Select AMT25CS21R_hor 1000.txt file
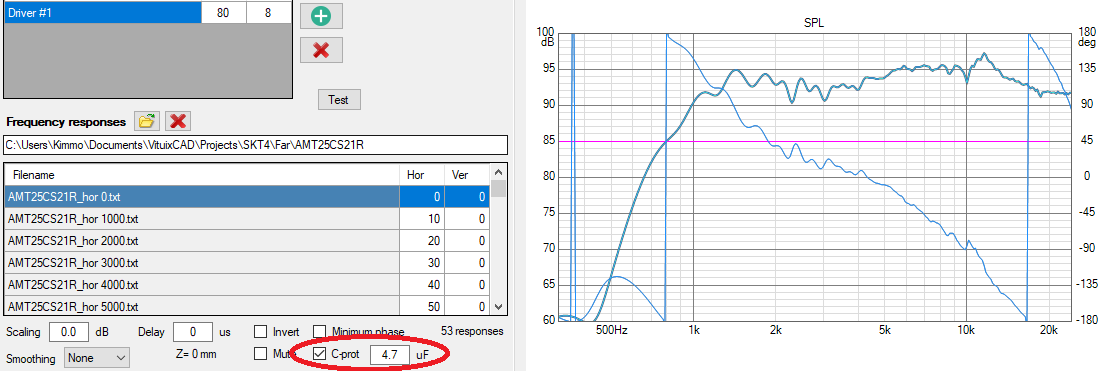This screenshot has width=1102, height=371. click(202, 219)
